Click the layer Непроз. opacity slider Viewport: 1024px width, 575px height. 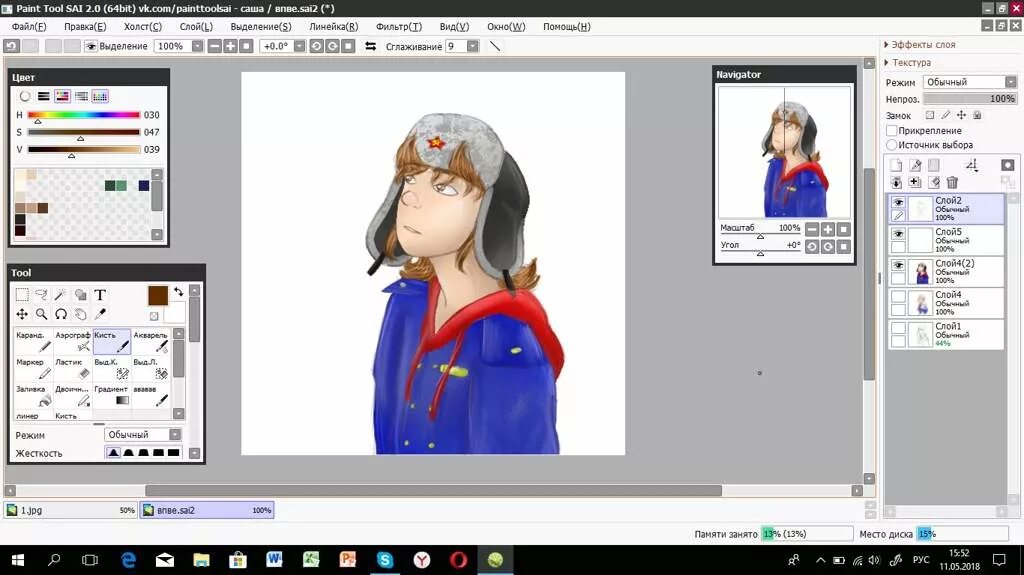pos(970,99)
